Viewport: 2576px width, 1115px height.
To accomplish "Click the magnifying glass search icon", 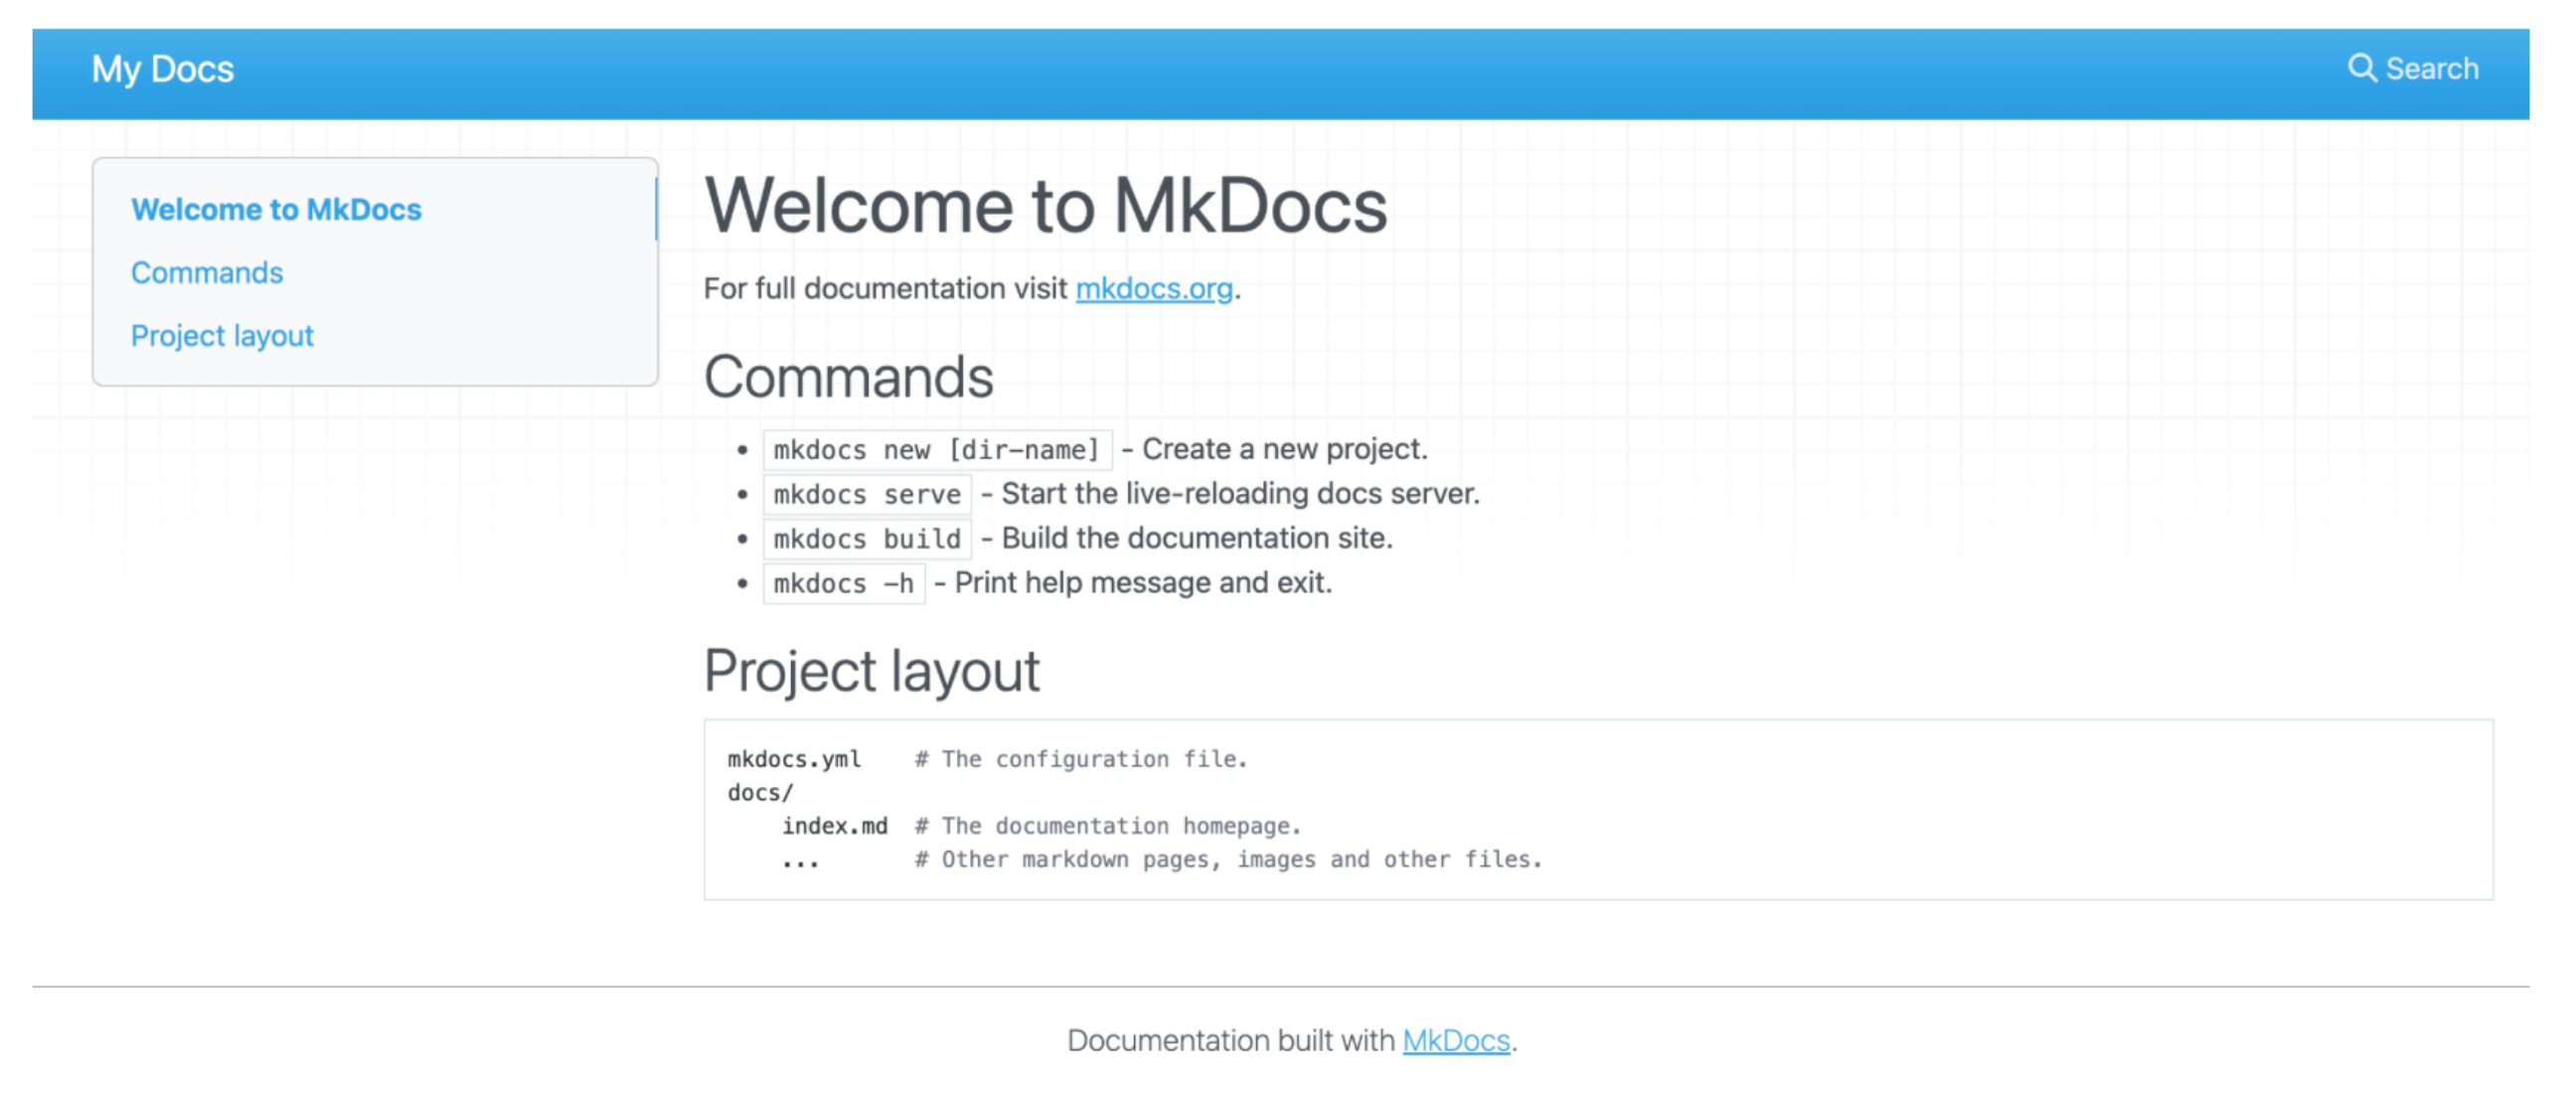I will (x=2361, y=68).
